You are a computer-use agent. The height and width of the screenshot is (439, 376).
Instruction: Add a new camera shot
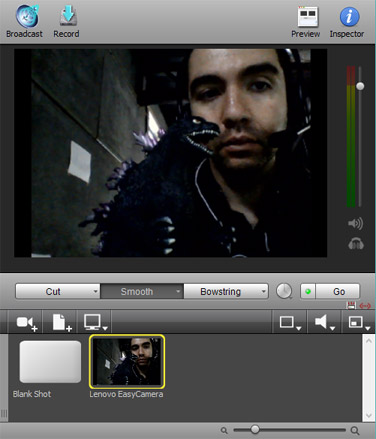[27, 323]
